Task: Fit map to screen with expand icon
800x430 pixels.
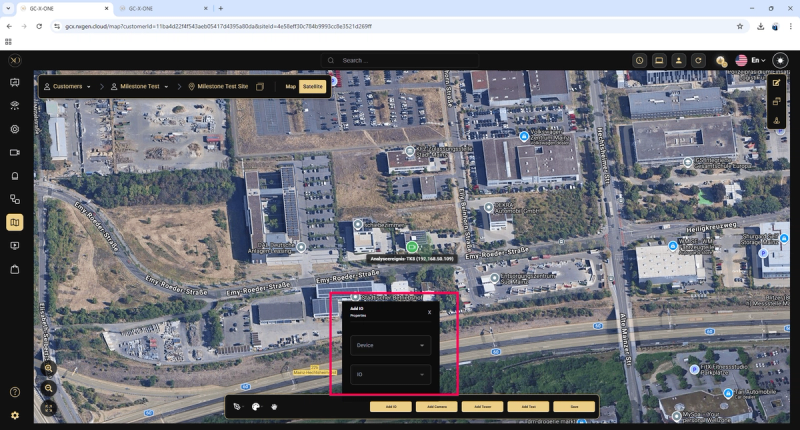Action: 48,408
